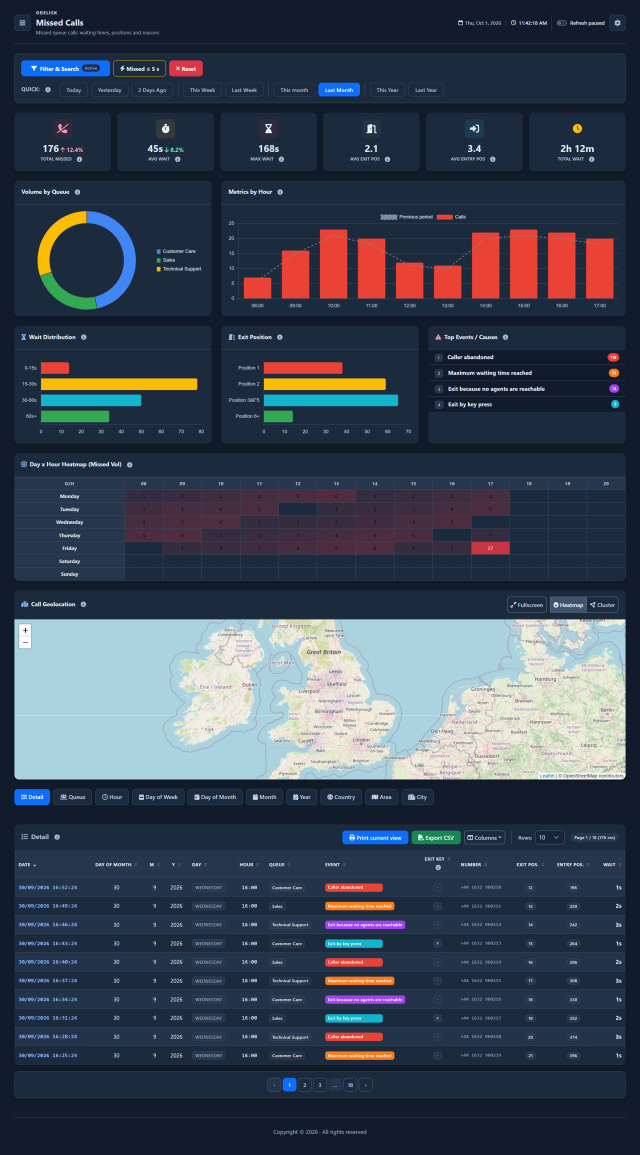Select the Today quick range

74,90
